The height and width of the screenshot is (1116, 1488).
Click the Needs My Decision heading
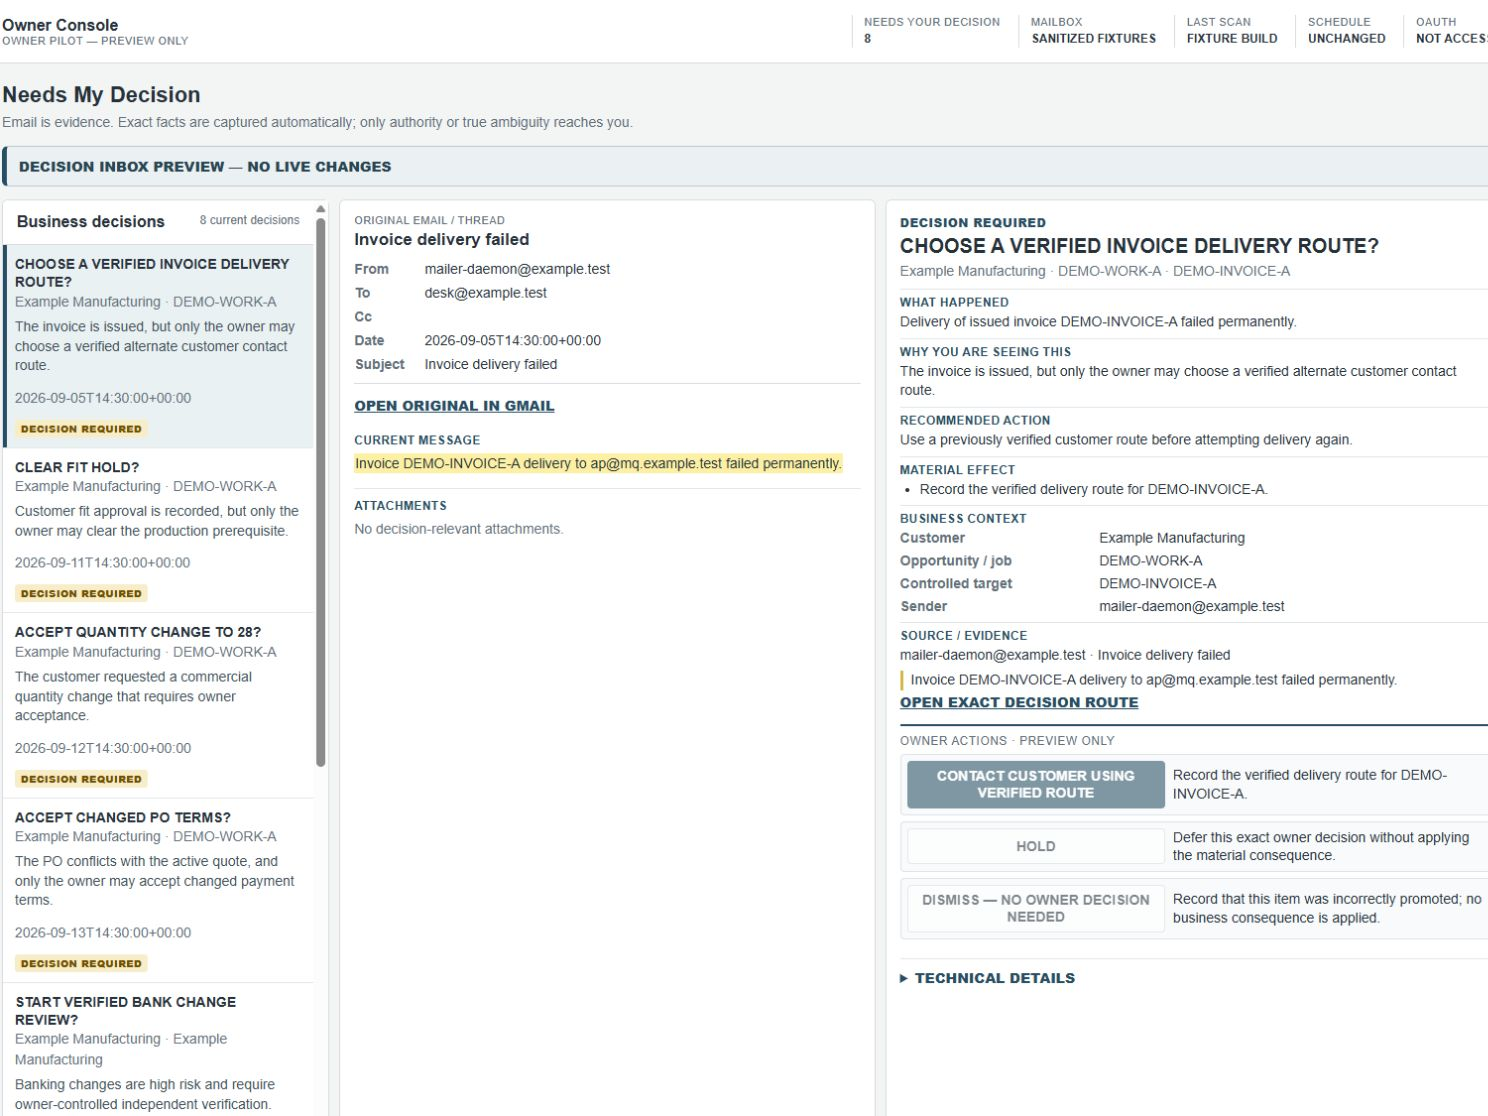point(101,95)
